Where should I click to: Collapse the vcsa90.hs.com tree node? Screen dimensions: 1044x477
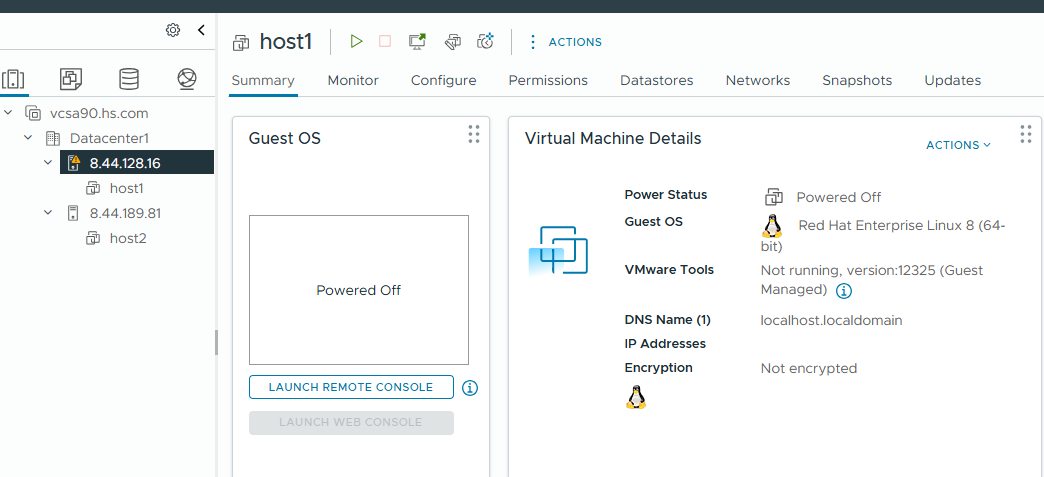pos(8,113)
